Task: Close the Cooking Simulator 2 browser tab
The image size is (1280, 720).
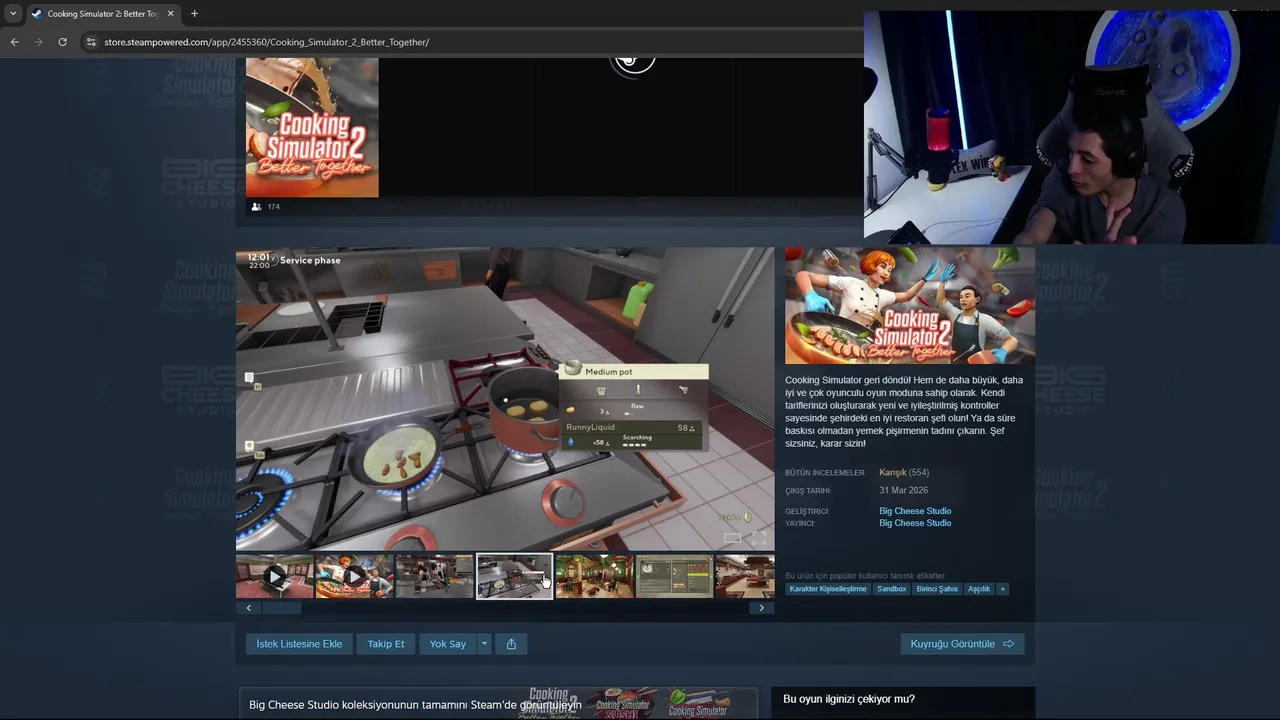Action: point(171,14)
